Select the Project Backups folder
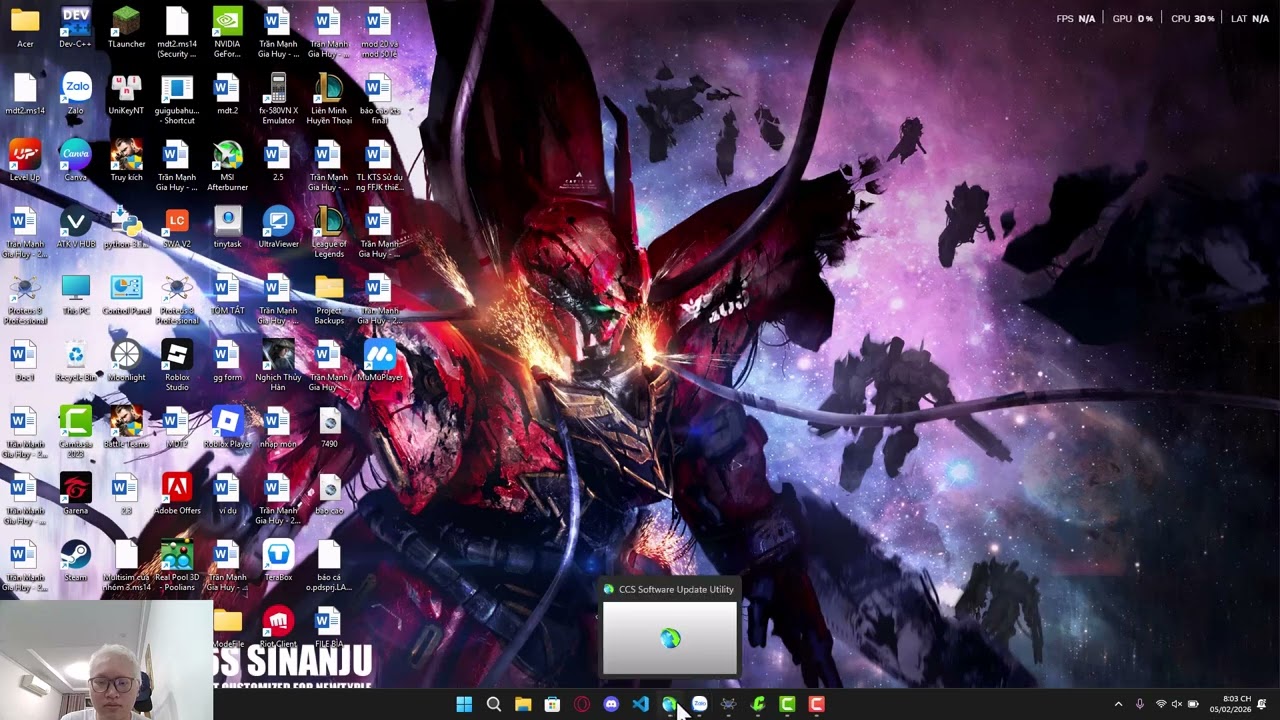 (x=329, y=299)
